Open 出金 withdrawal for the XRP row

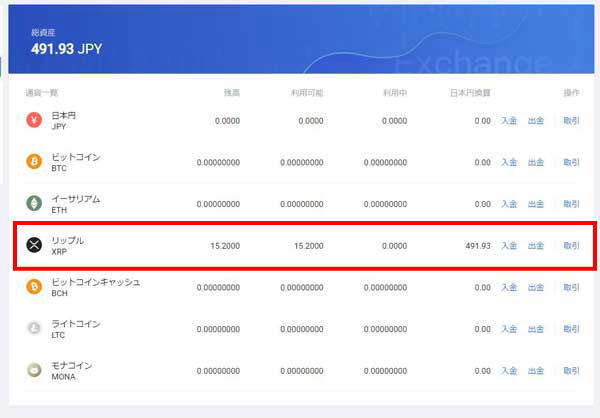536,246
